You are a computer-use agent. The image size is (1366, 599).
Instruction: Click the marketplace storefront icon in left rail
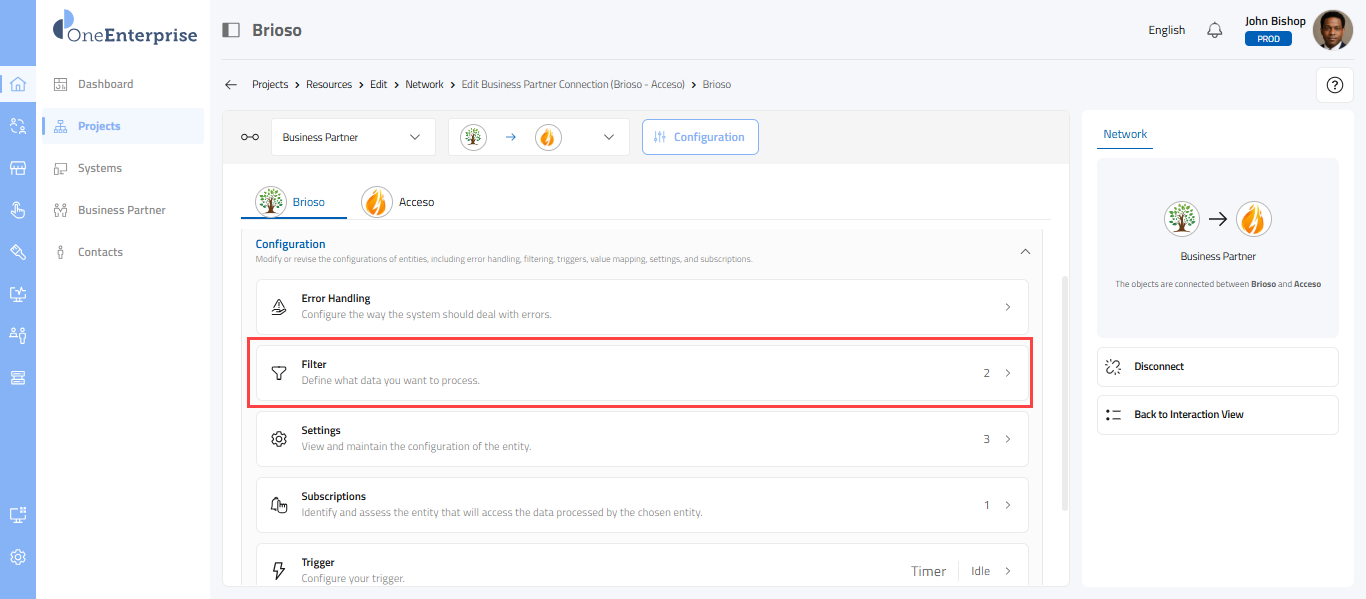point(18,168)
